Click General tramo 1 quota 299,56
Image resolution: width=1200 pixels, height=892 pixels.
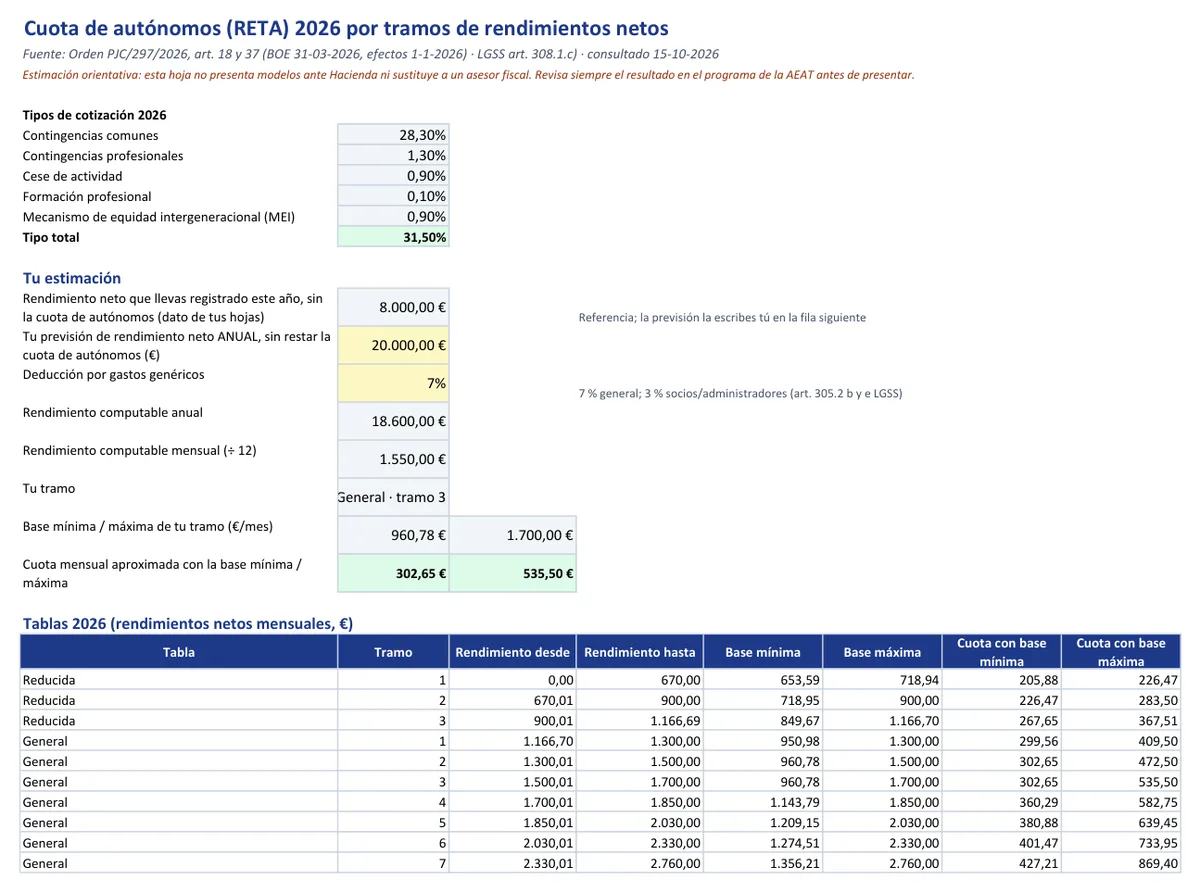1001,741
